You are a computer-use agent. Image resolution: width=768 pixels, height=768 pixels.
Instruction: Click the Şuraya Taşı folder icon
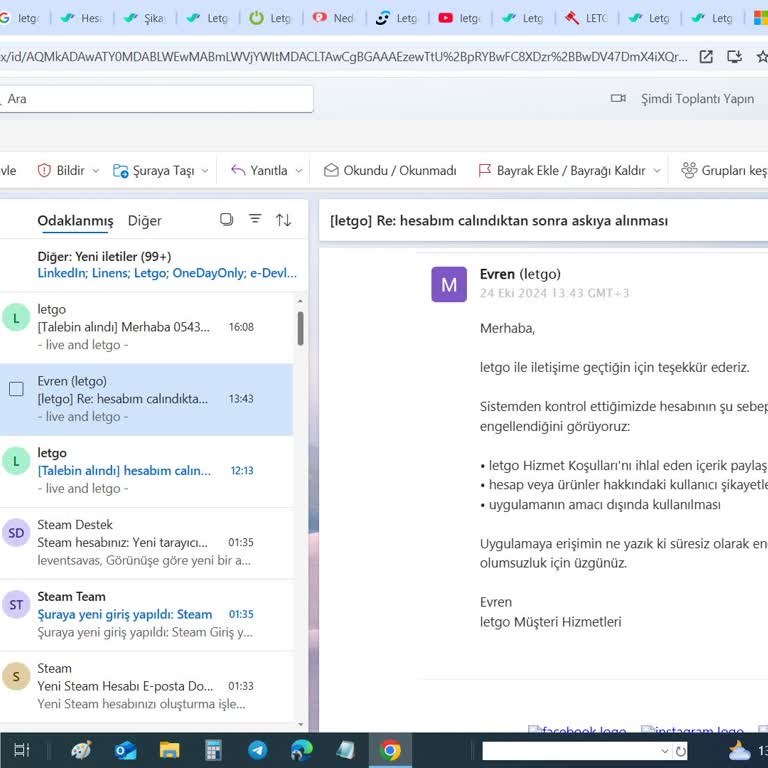point(121,171)
